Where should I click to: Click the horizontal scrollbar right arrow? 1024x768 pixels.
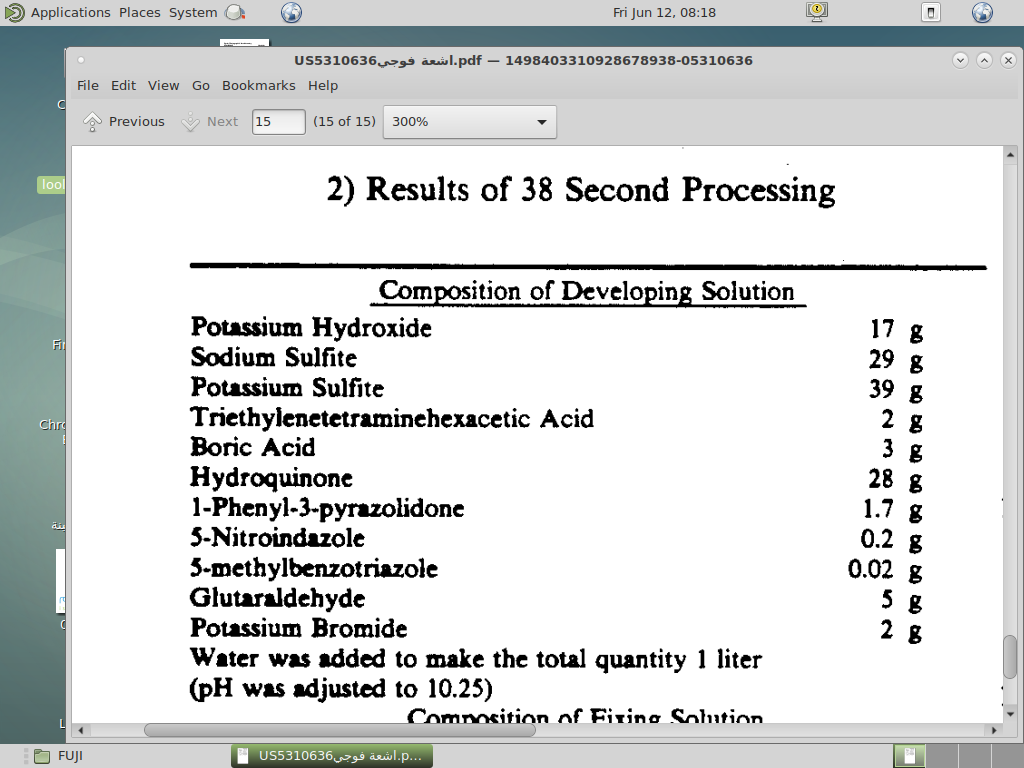pos(994,730)
